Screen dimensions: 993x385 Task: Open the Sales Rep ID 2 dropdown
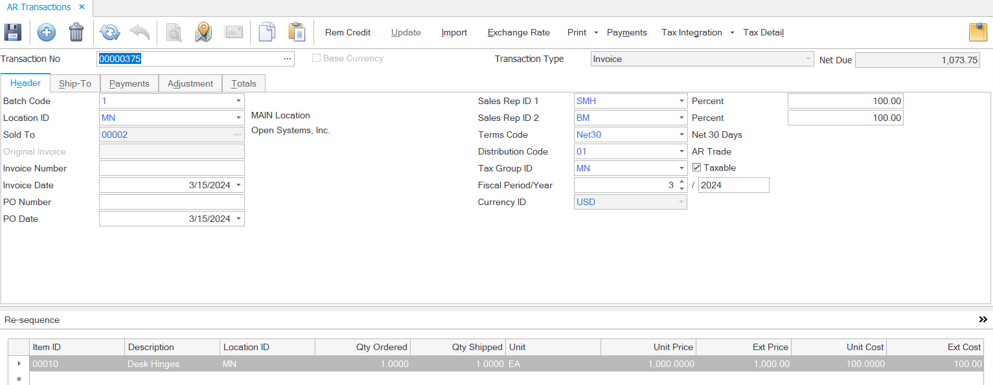pos(681,118)
